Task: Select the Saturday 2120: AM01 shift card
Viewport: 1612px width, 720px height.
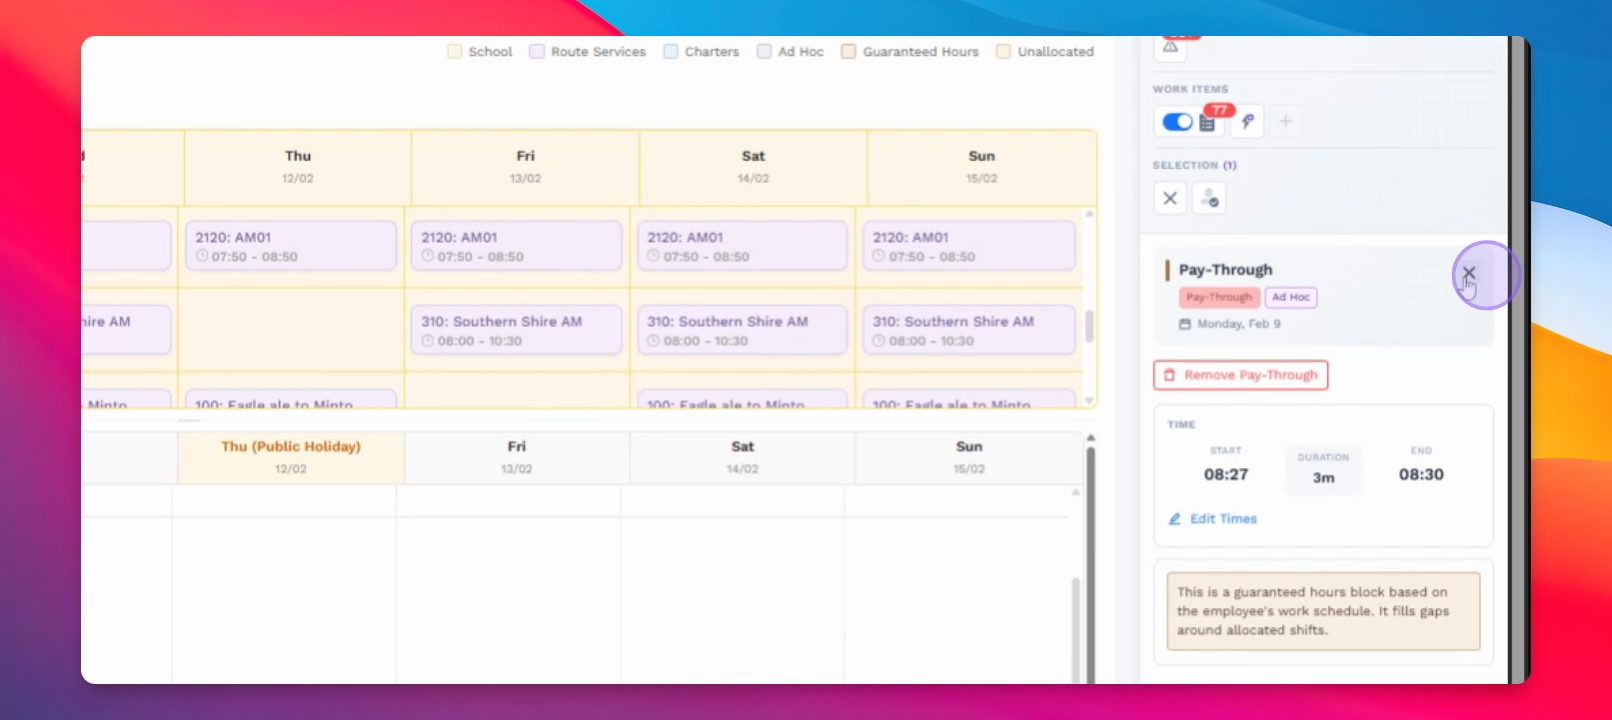Action: [743, 246]
